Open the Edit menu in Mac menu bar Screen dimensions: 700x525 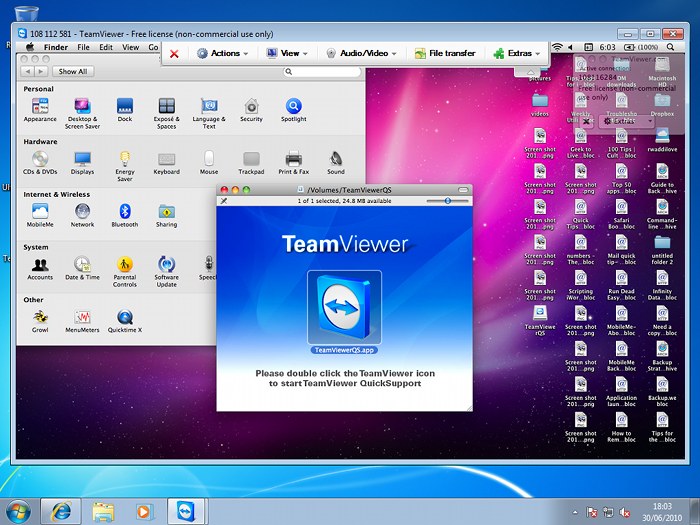point(106,47)
